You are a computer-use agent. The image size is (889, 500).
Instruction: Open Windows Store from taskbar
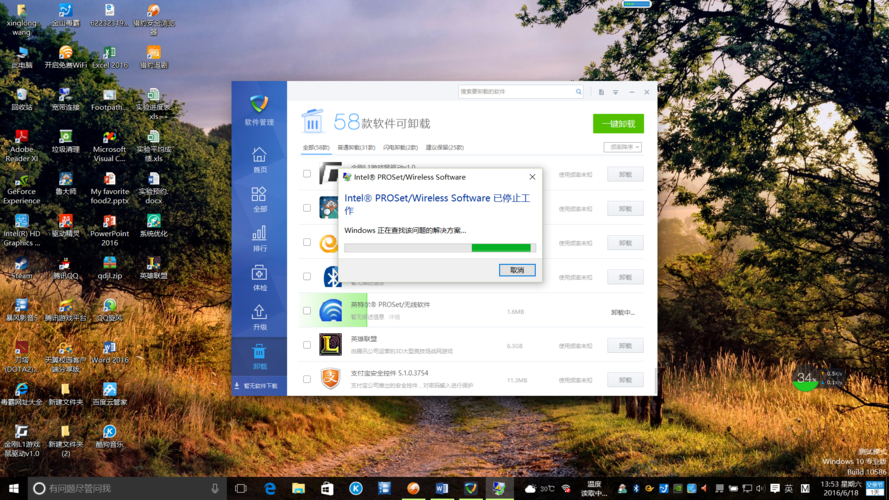tap(327, 488)
